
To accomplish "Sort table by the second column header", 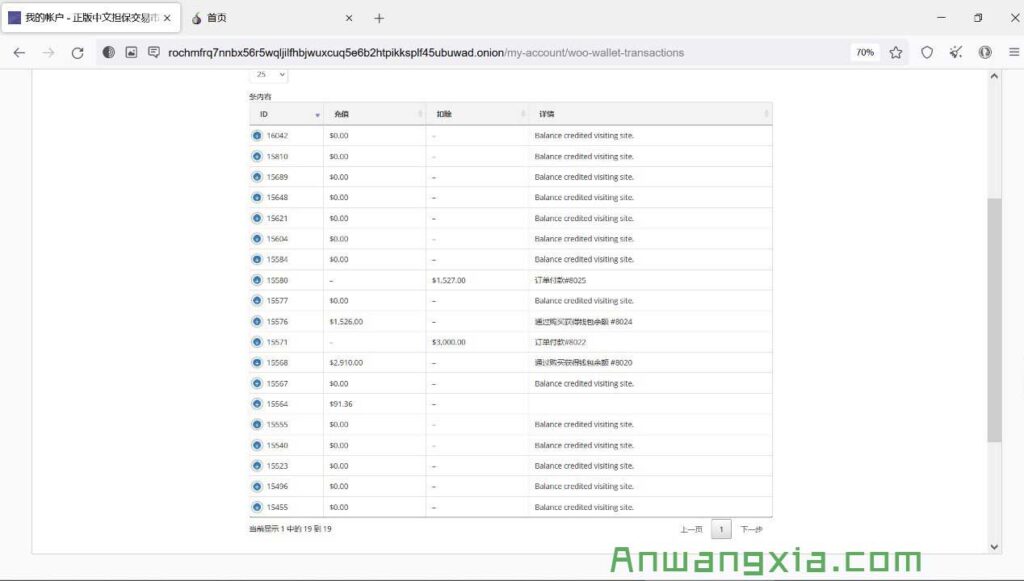I will [x=375, y=114].
